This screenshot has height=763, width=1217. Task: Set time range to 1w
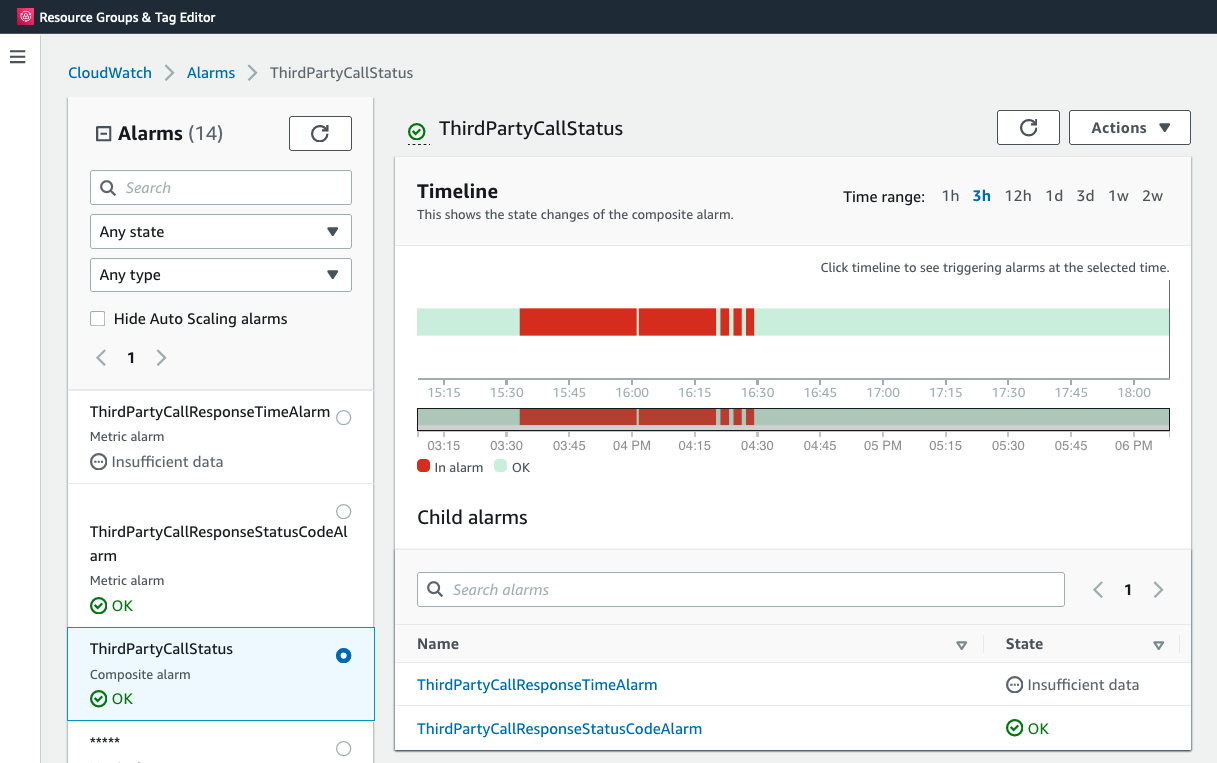click(x=1118, y=196)
